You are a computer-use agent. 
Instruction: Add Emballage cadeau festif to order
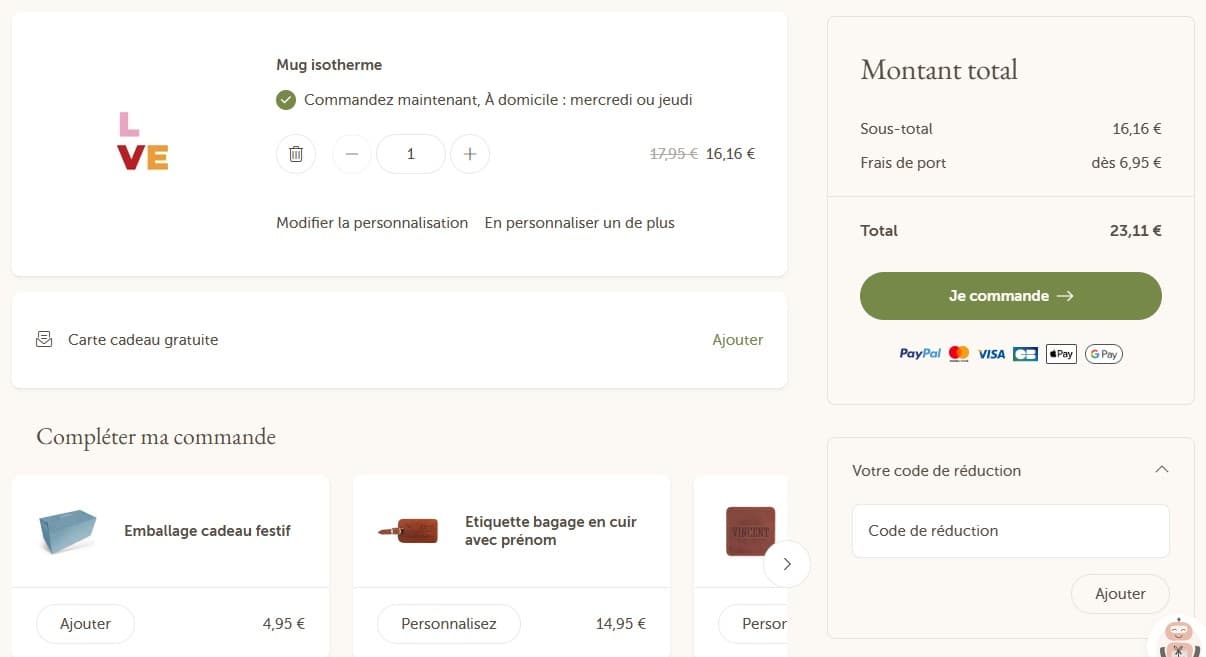click(85, 624)
